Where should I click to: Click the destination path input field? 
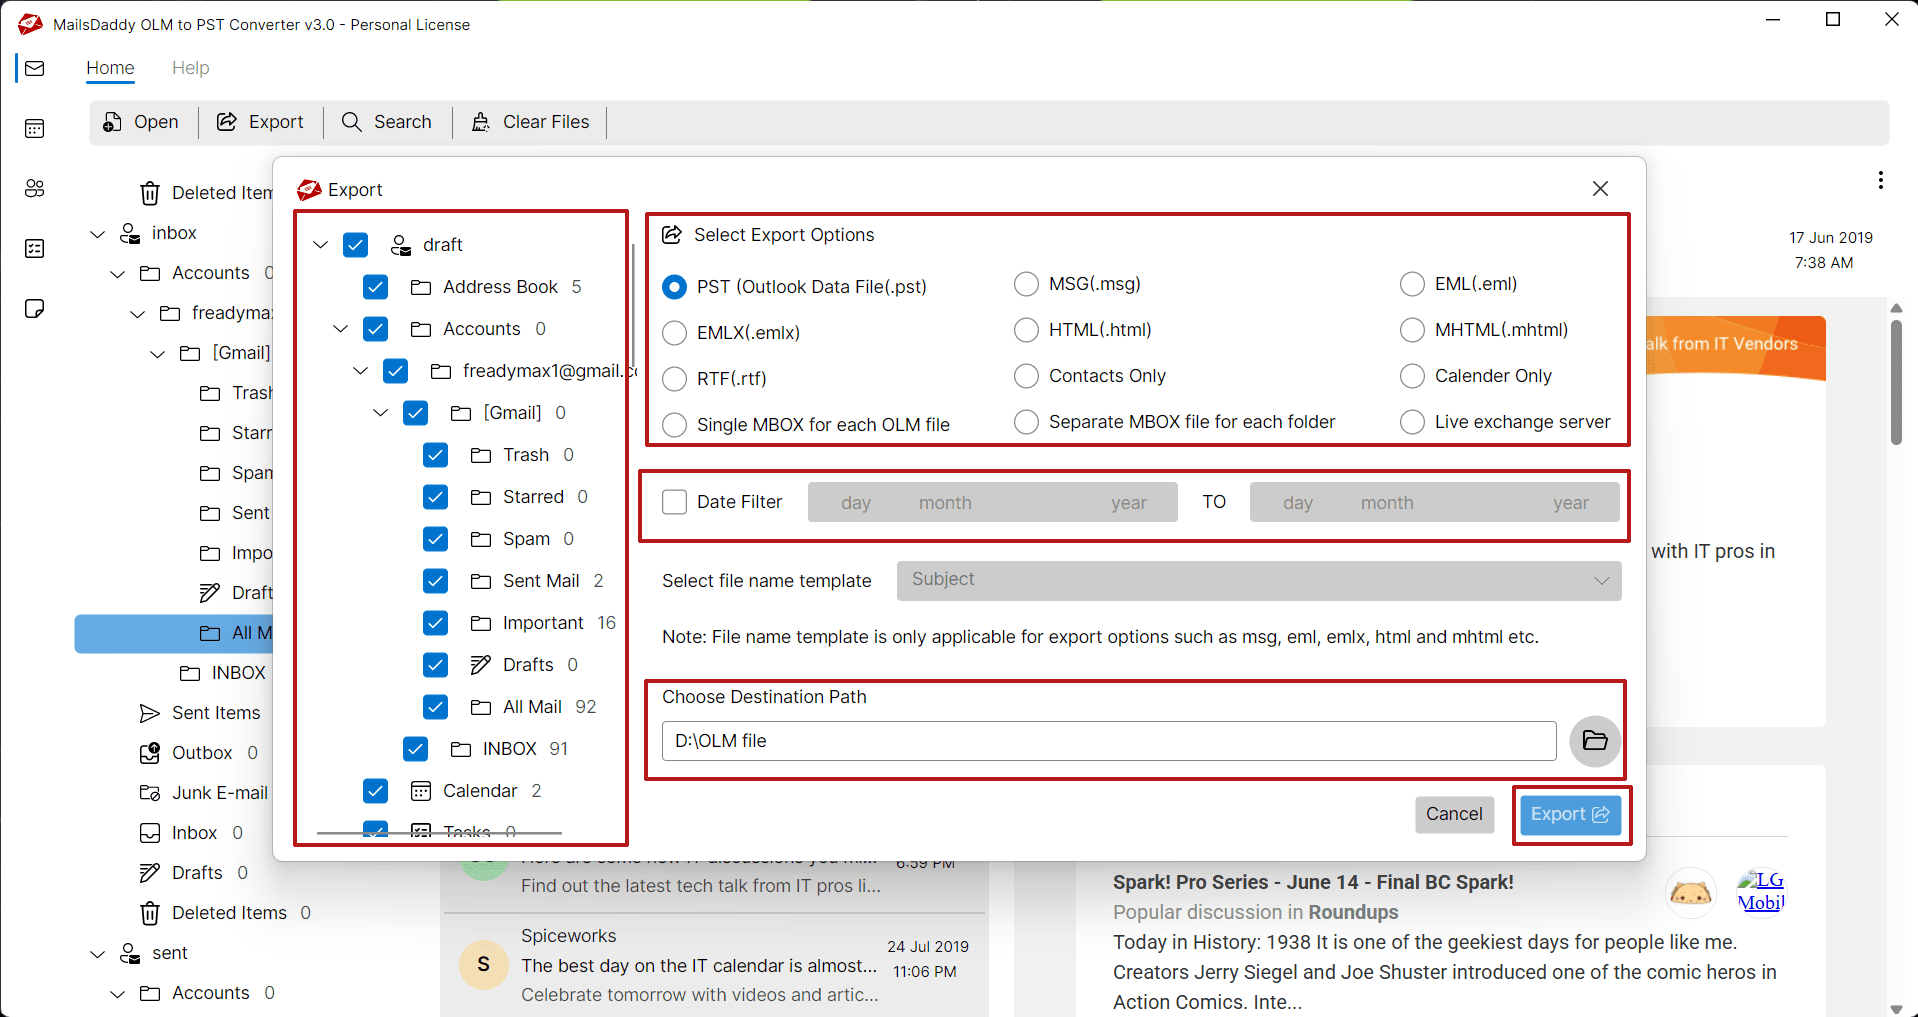[x=1109, y=741]
